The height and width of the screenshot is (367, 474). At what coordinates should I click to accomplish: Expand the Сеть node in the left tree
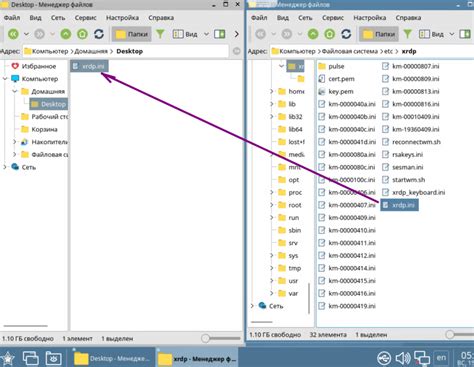click(5, 167)
